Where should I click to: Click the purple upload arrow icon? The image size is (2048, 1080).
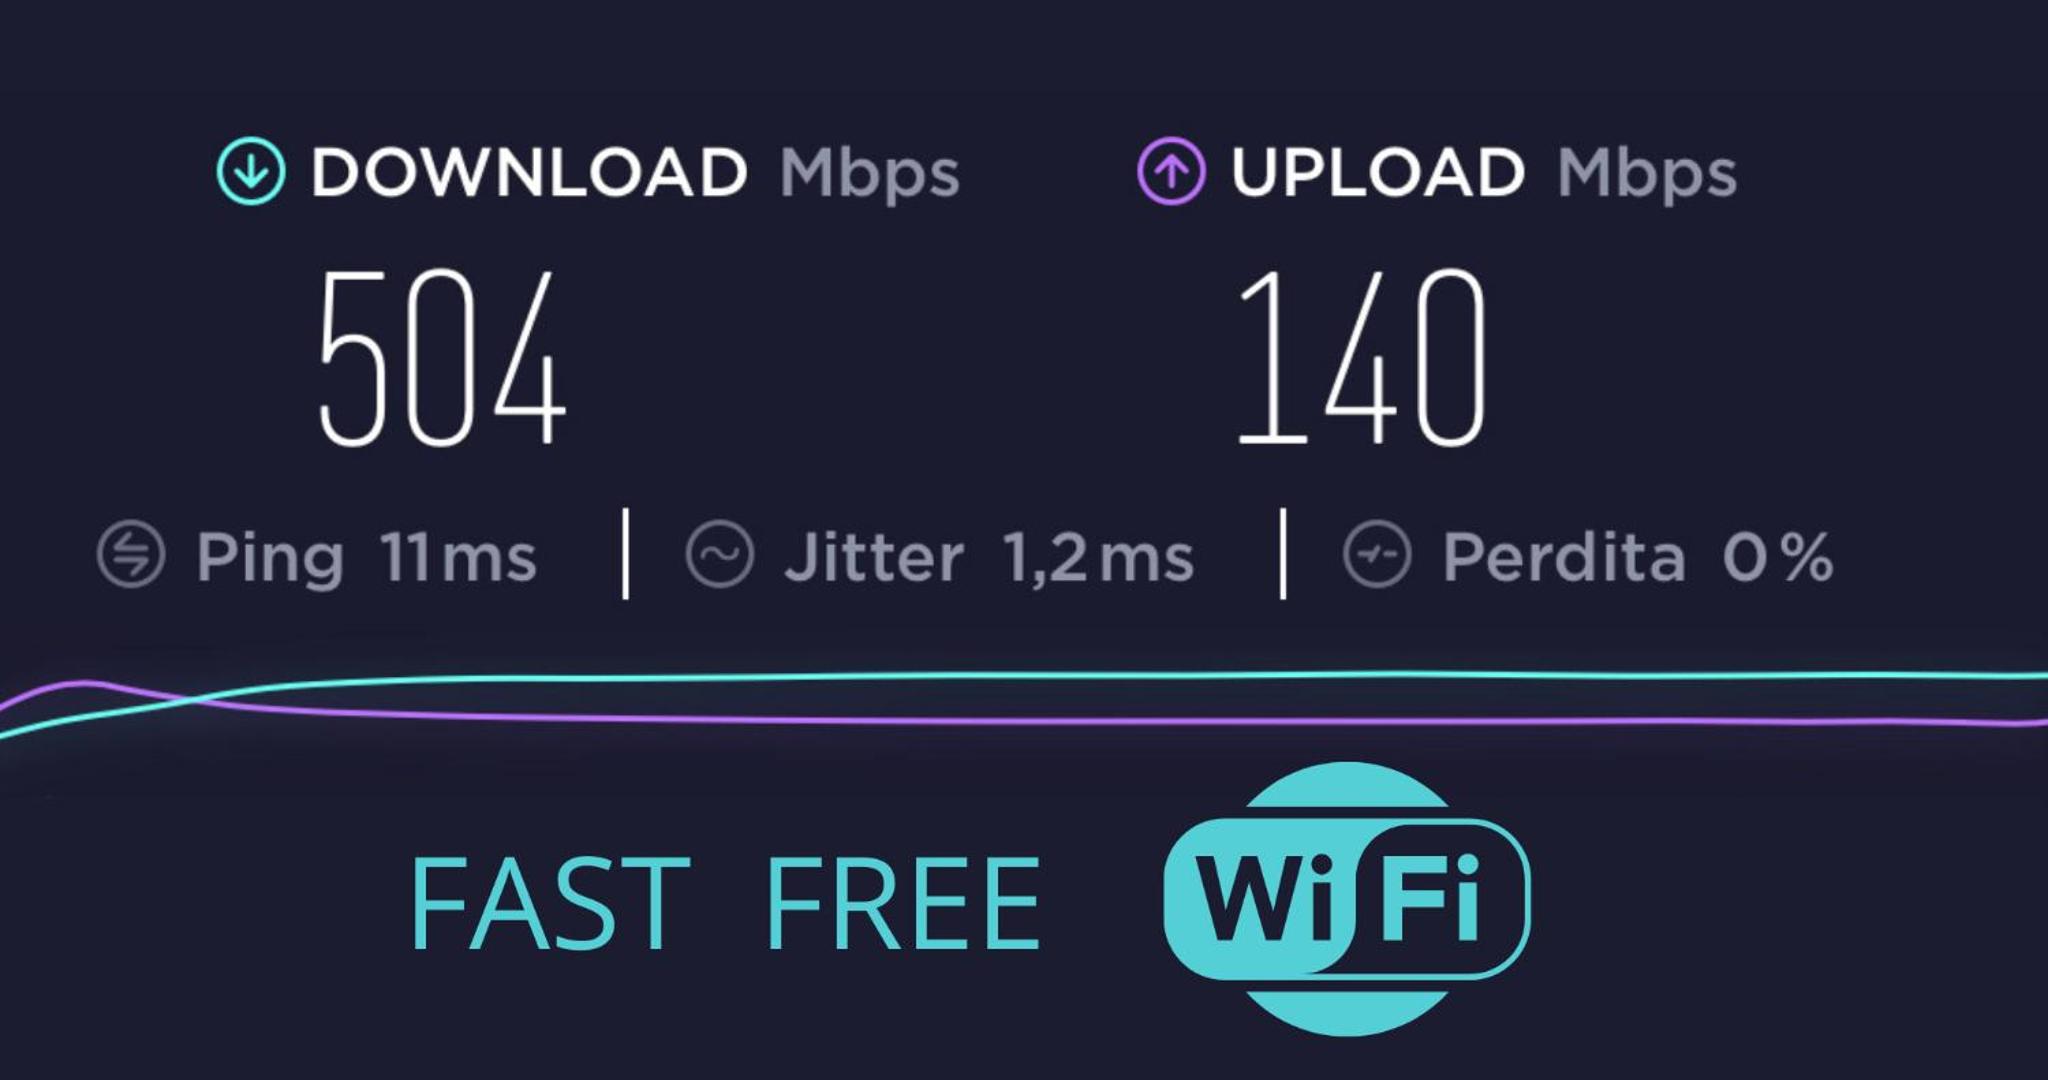(x=1171, y=172)
